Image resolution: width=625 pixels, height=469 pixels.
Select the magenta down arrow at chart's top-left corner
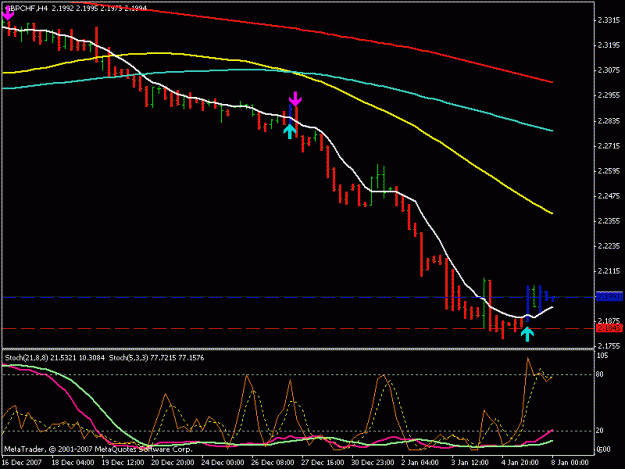point(8,14)
